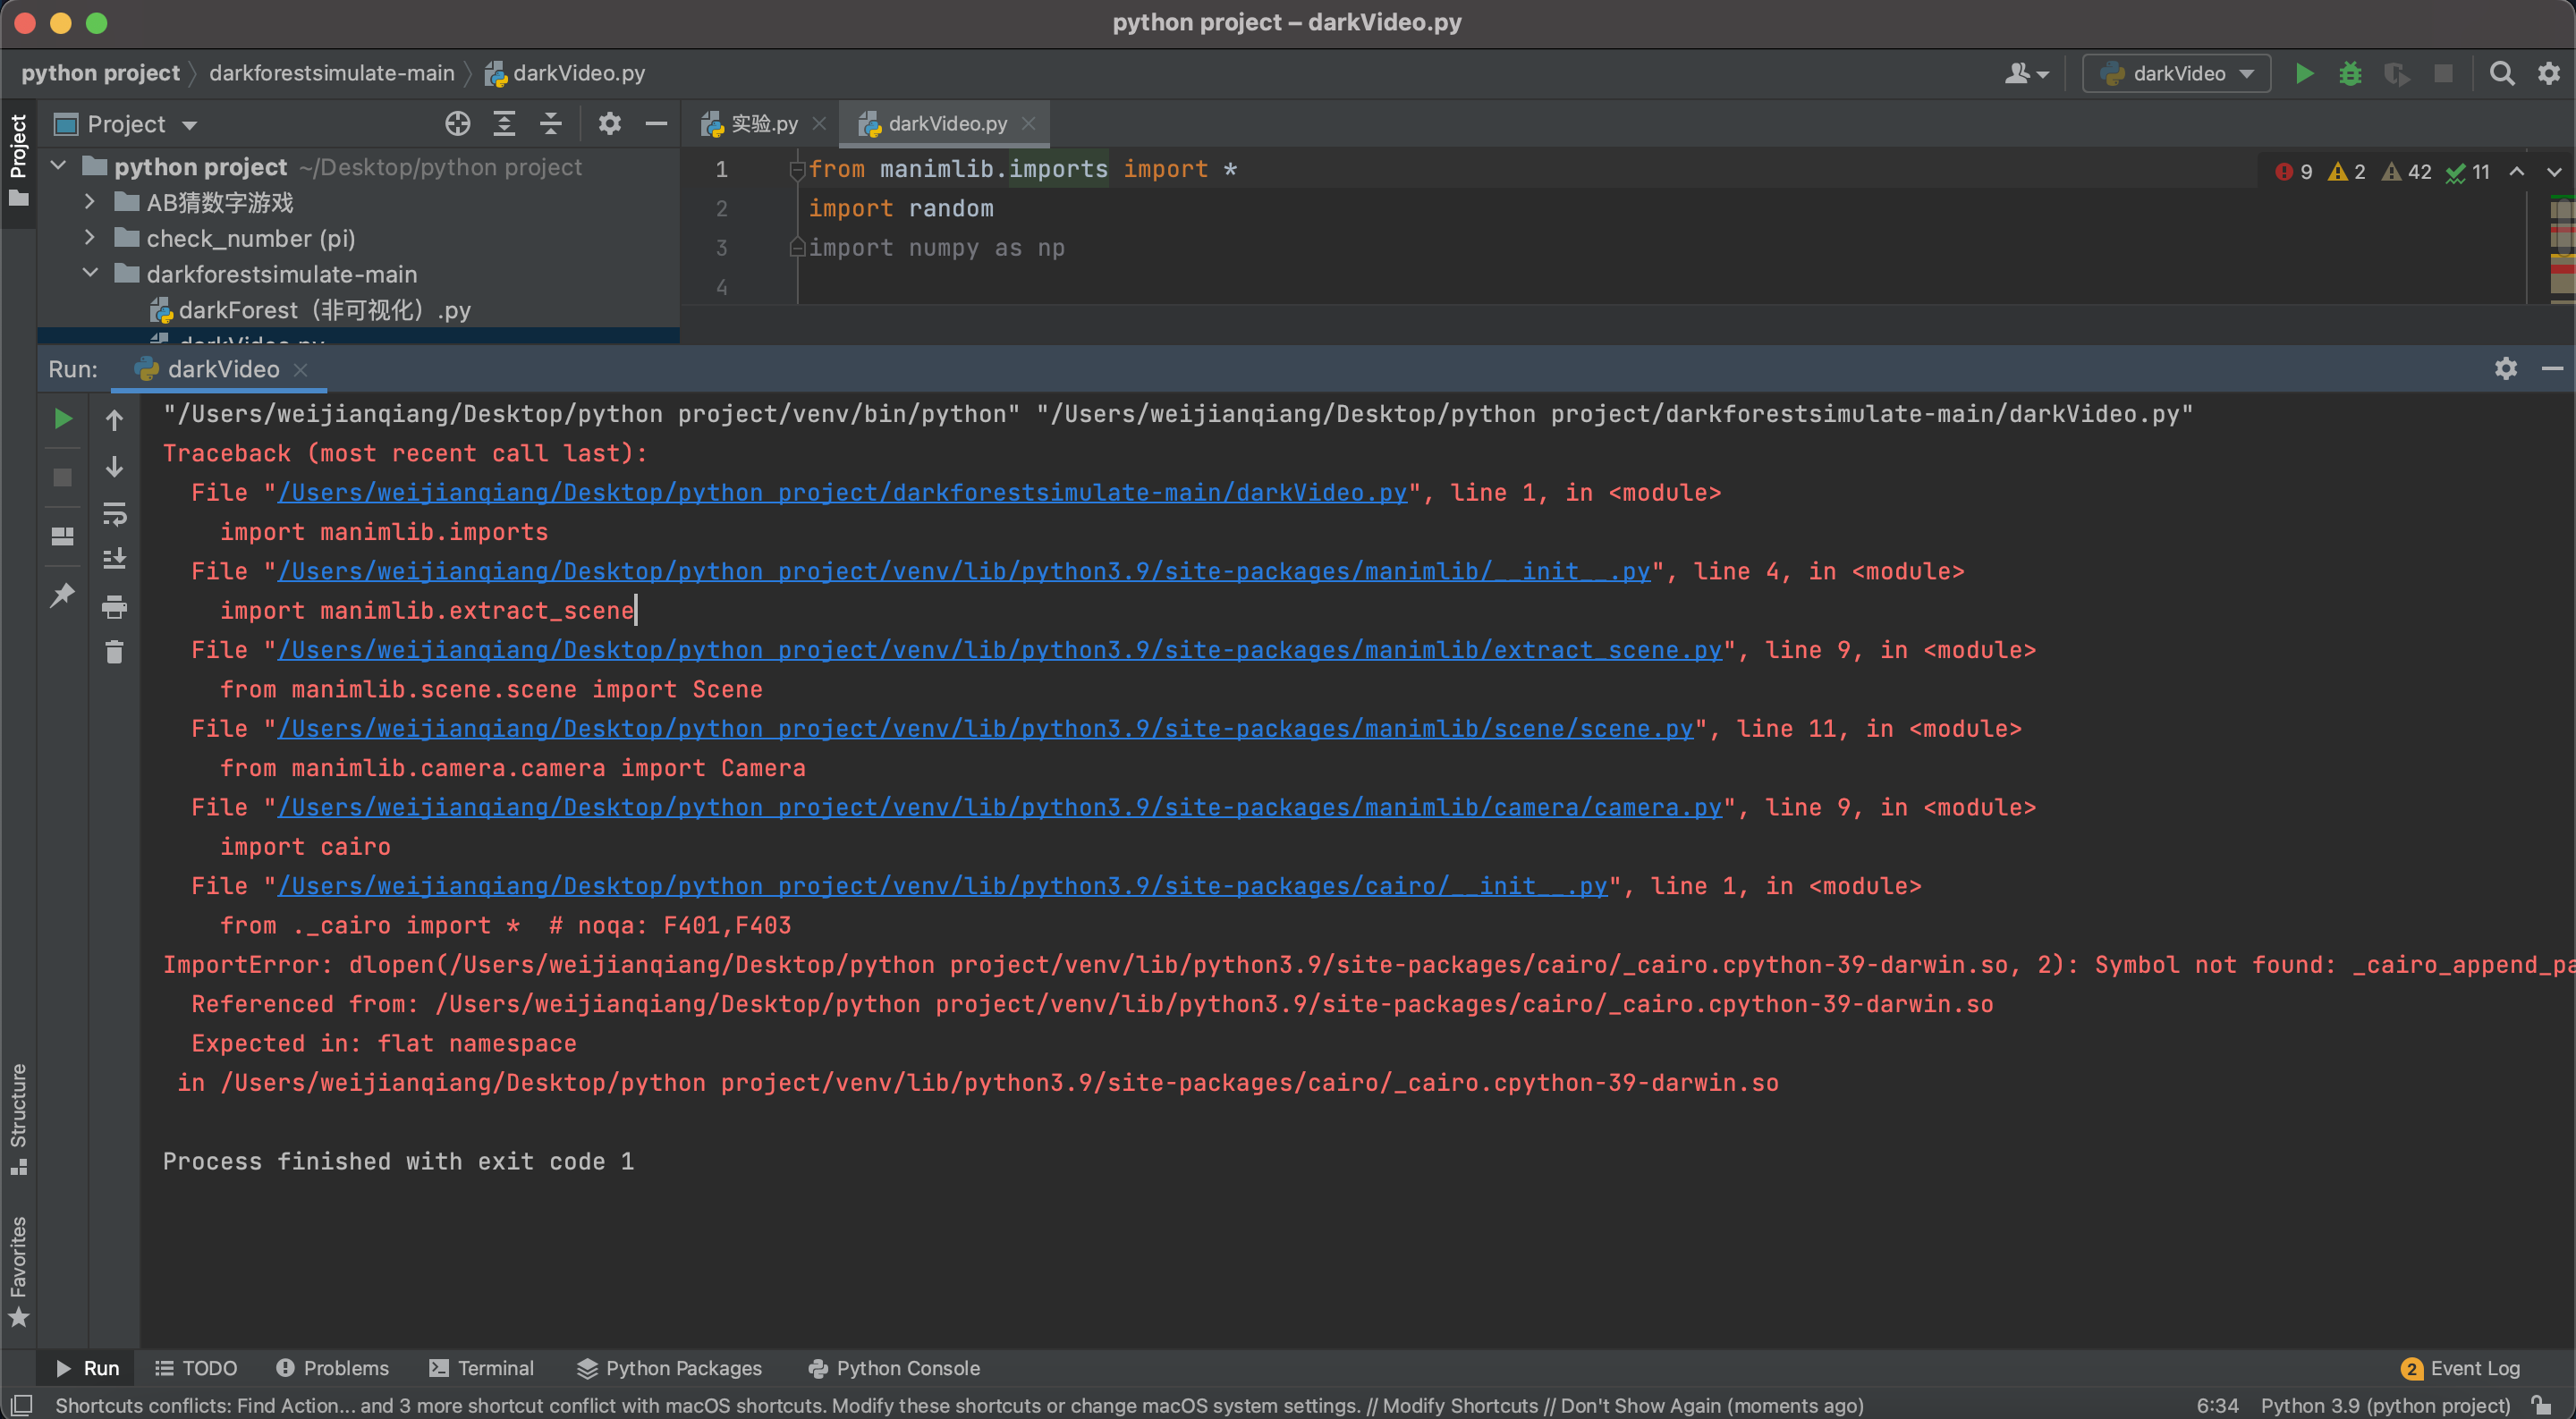This screenshot has width=2576, height=1419.
Task: Rerun darkVideo in the Run panel
Action: [x=62, y=418]
